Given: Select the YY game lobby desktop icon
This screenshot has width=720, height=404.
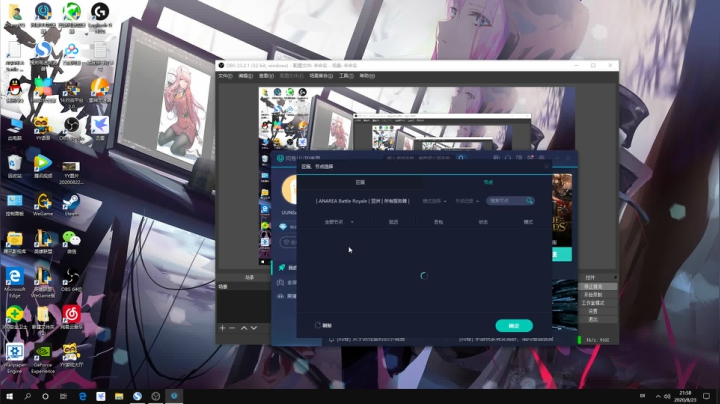Looking at the screenshot, I should click(71, 354).
